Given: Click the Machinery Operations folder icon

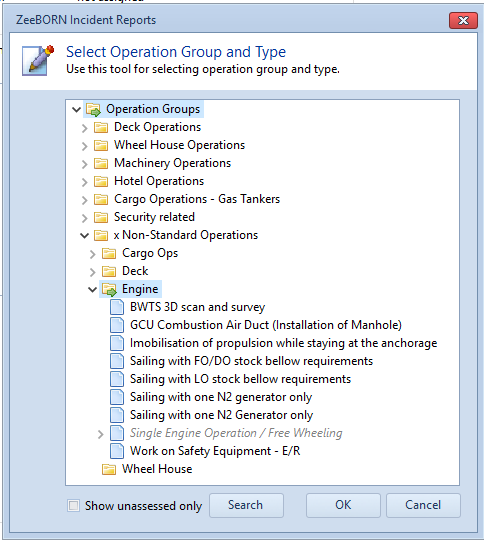Looking at the screenshot, I should (101, 163).
